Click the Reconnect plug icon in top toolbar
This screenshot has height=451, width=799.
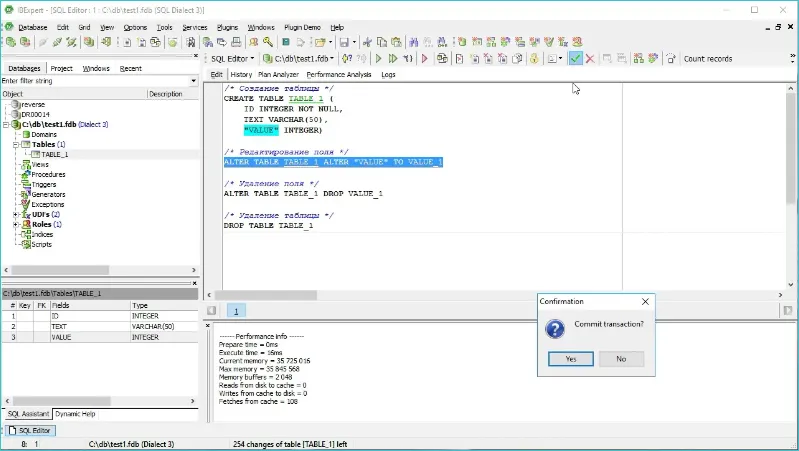(71, 42)
